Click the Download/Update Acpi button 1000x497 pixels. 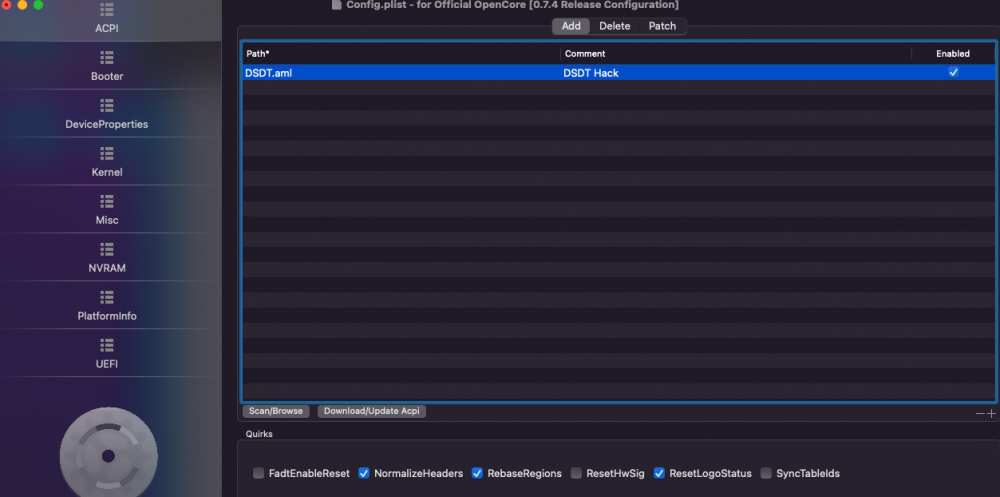(372, 412)
